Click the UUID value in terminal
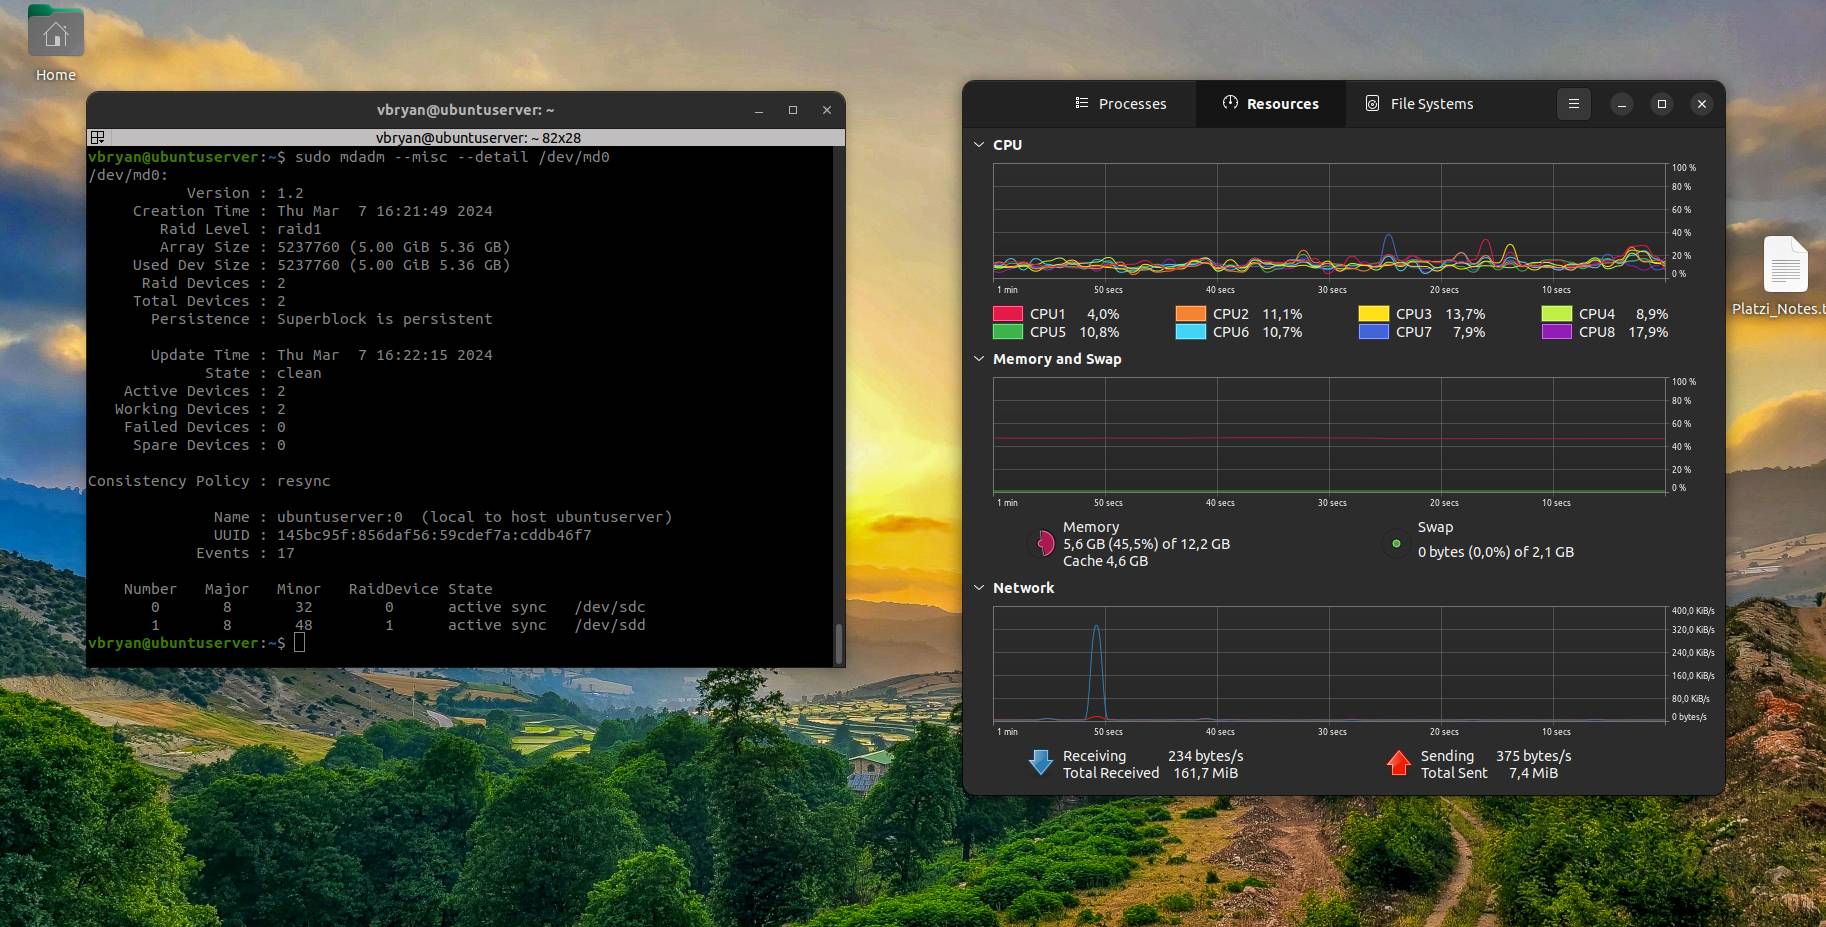1826x927 pixels. [x=434, y=535]
